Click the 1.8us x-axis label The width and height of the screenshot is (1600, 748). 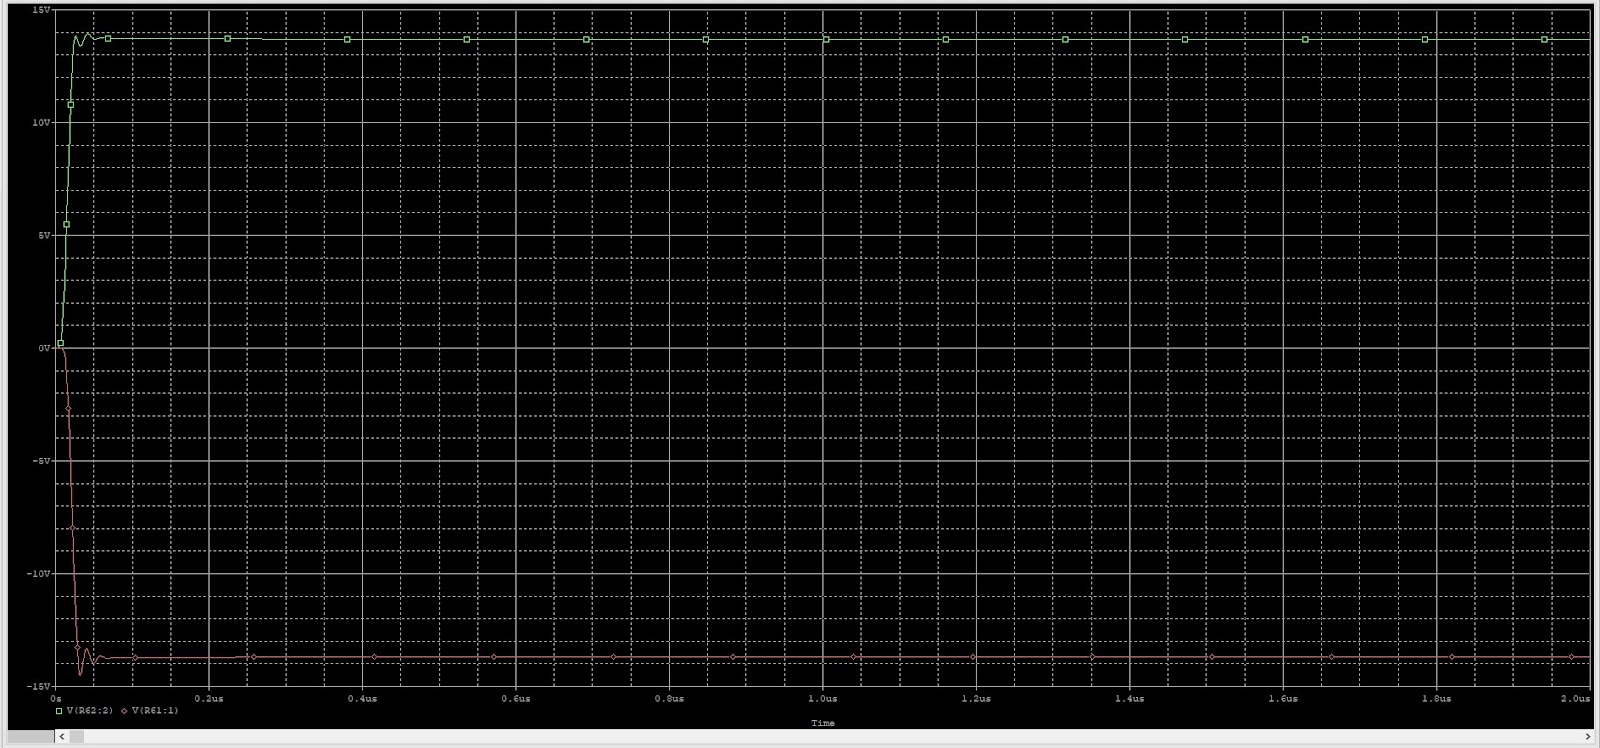click(1436, 698)
